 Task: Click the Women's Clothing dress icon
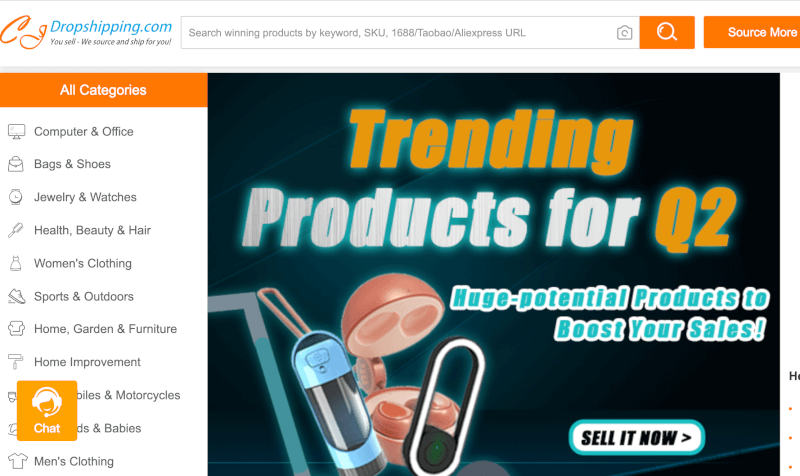(x=16, y=263)
